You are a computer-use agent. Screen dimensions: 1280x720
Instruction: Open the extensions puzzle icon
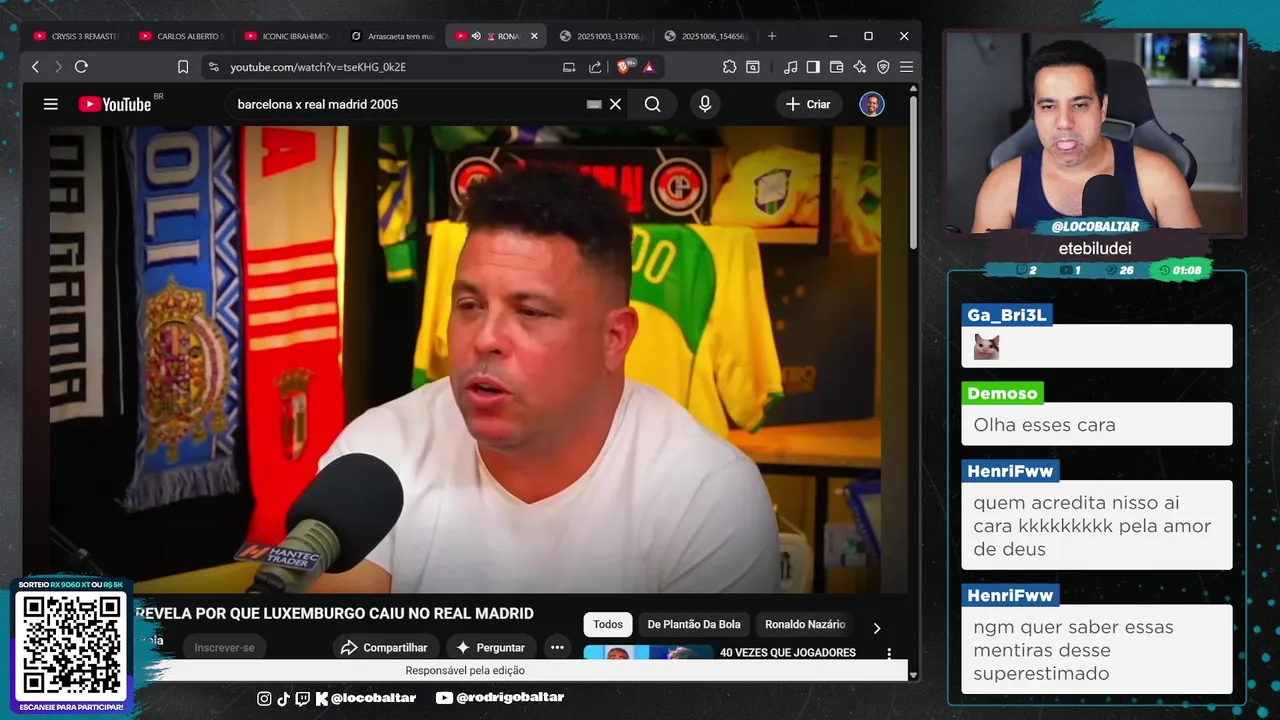[x=729, y=67]
